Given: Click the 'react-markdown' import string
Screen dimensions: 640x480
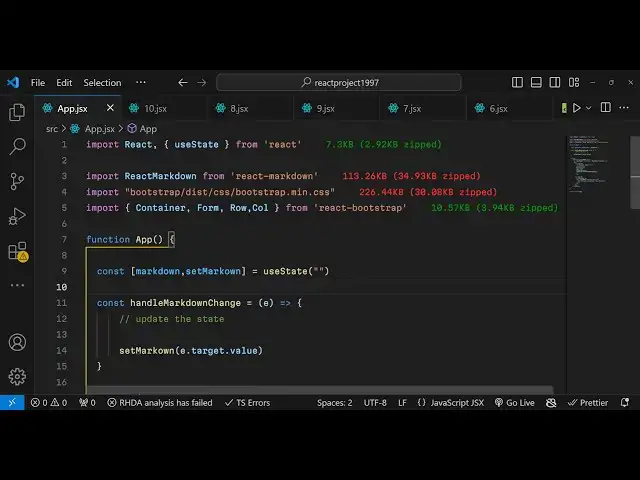Looking at the screenshot, I should pos(274,176).
